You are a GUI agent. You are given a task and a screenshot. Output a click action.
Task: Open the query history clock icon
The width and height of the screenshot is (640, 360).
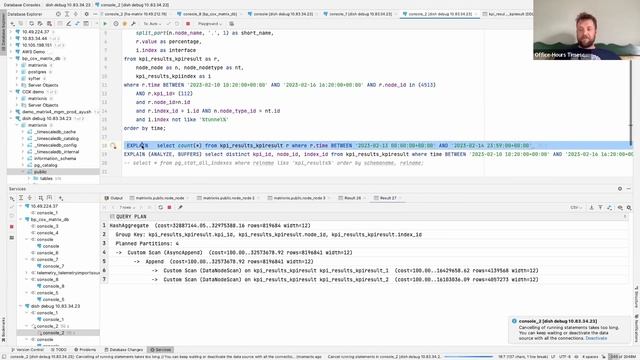pyautogui.click(x=116, y=24)
